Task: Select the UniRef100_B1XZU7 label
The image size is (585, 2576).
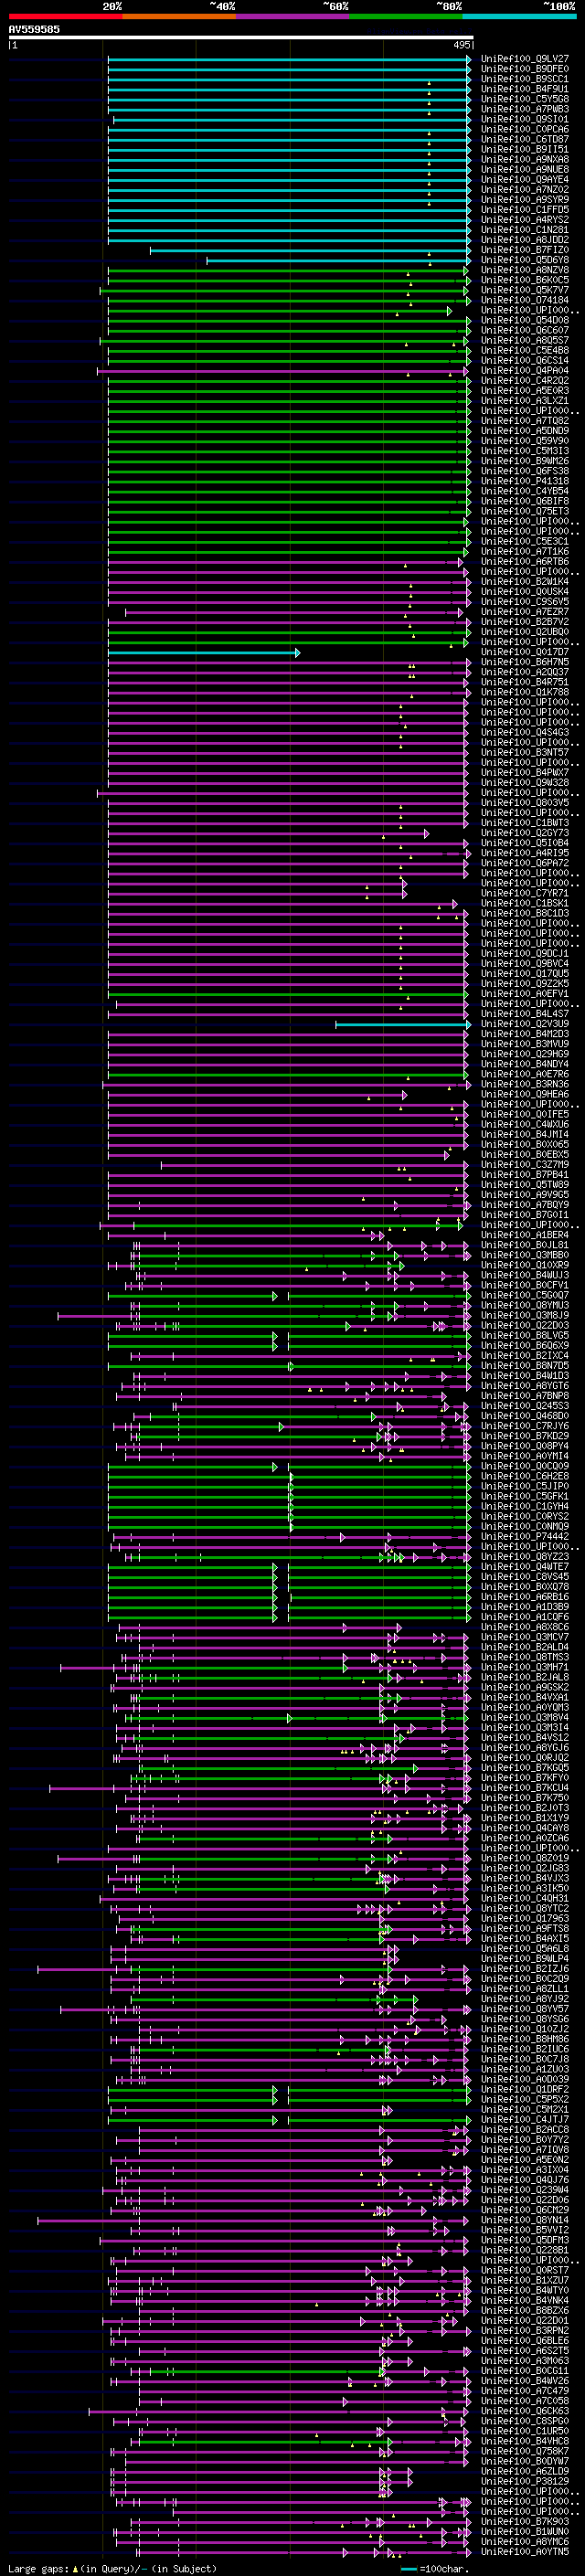Action: click(x=525, y=2281)
